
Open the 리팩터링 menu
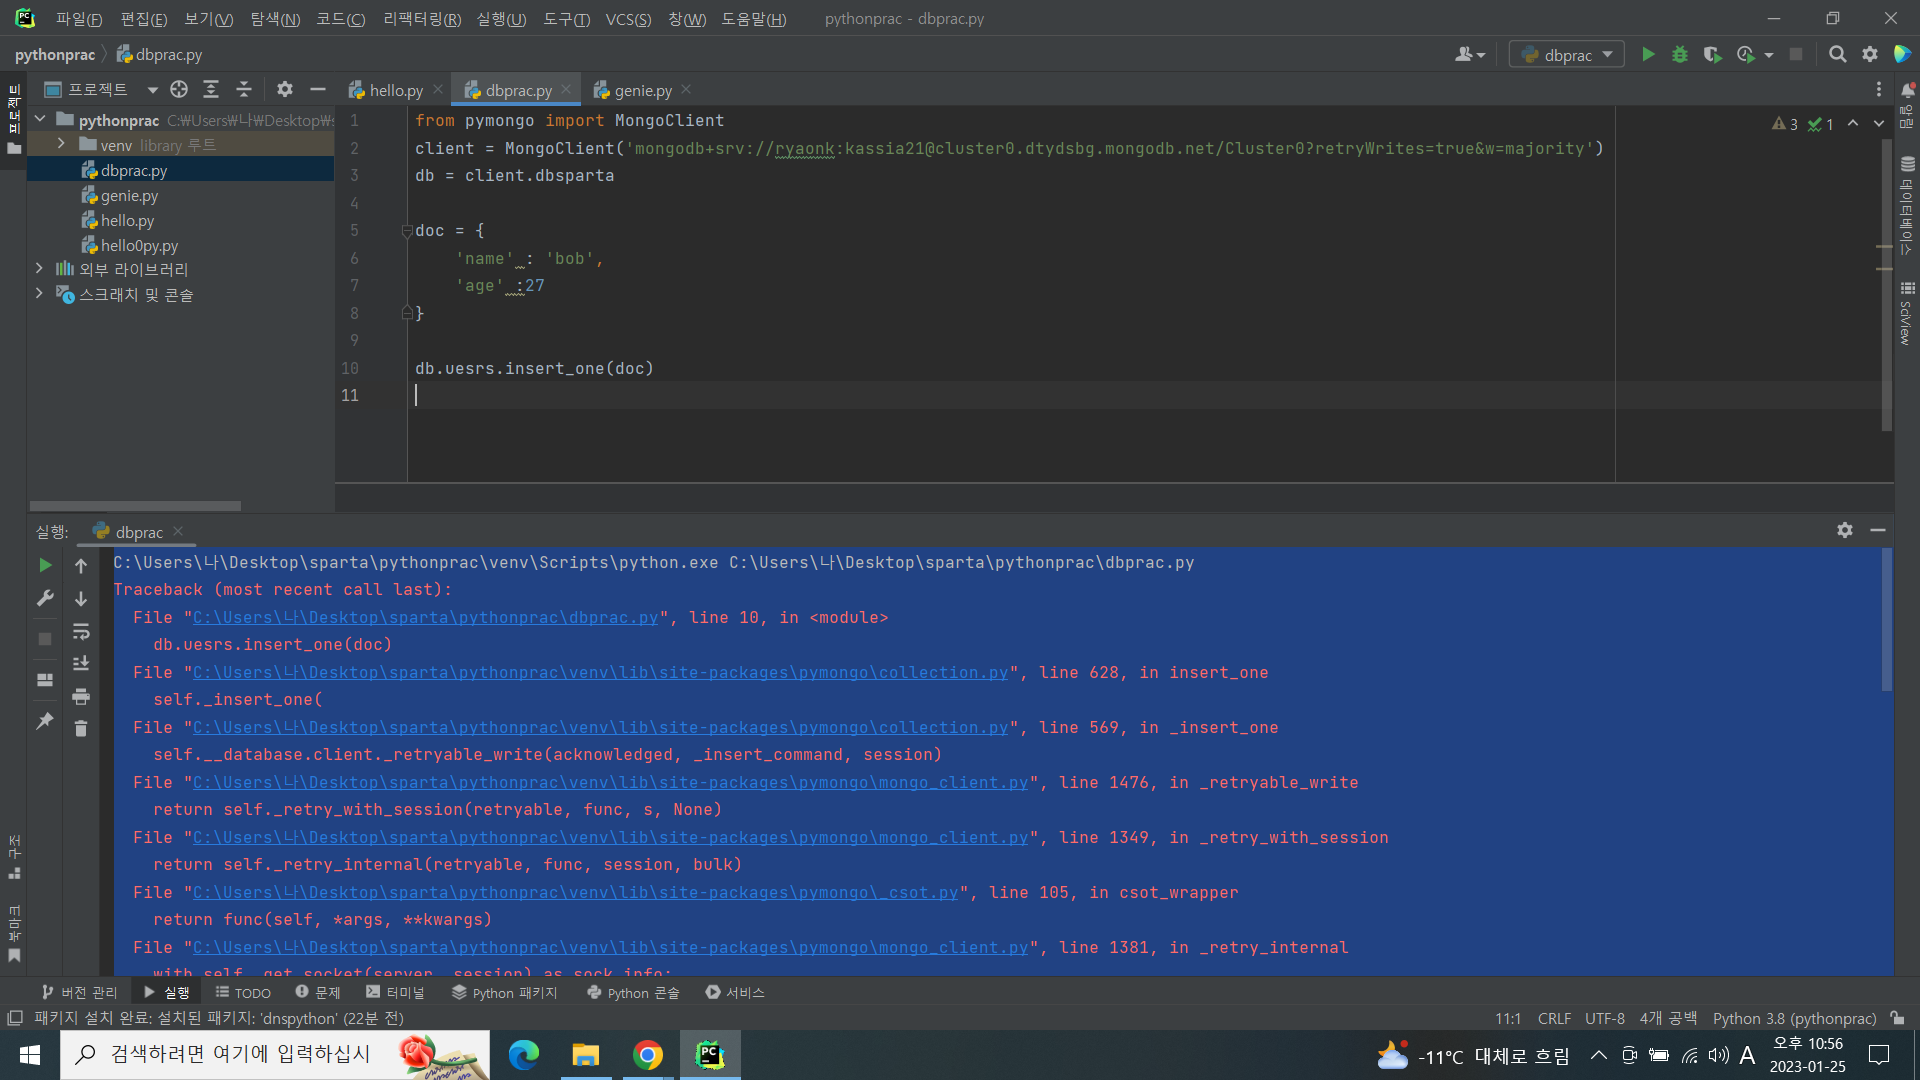click(x=422, y=19)
